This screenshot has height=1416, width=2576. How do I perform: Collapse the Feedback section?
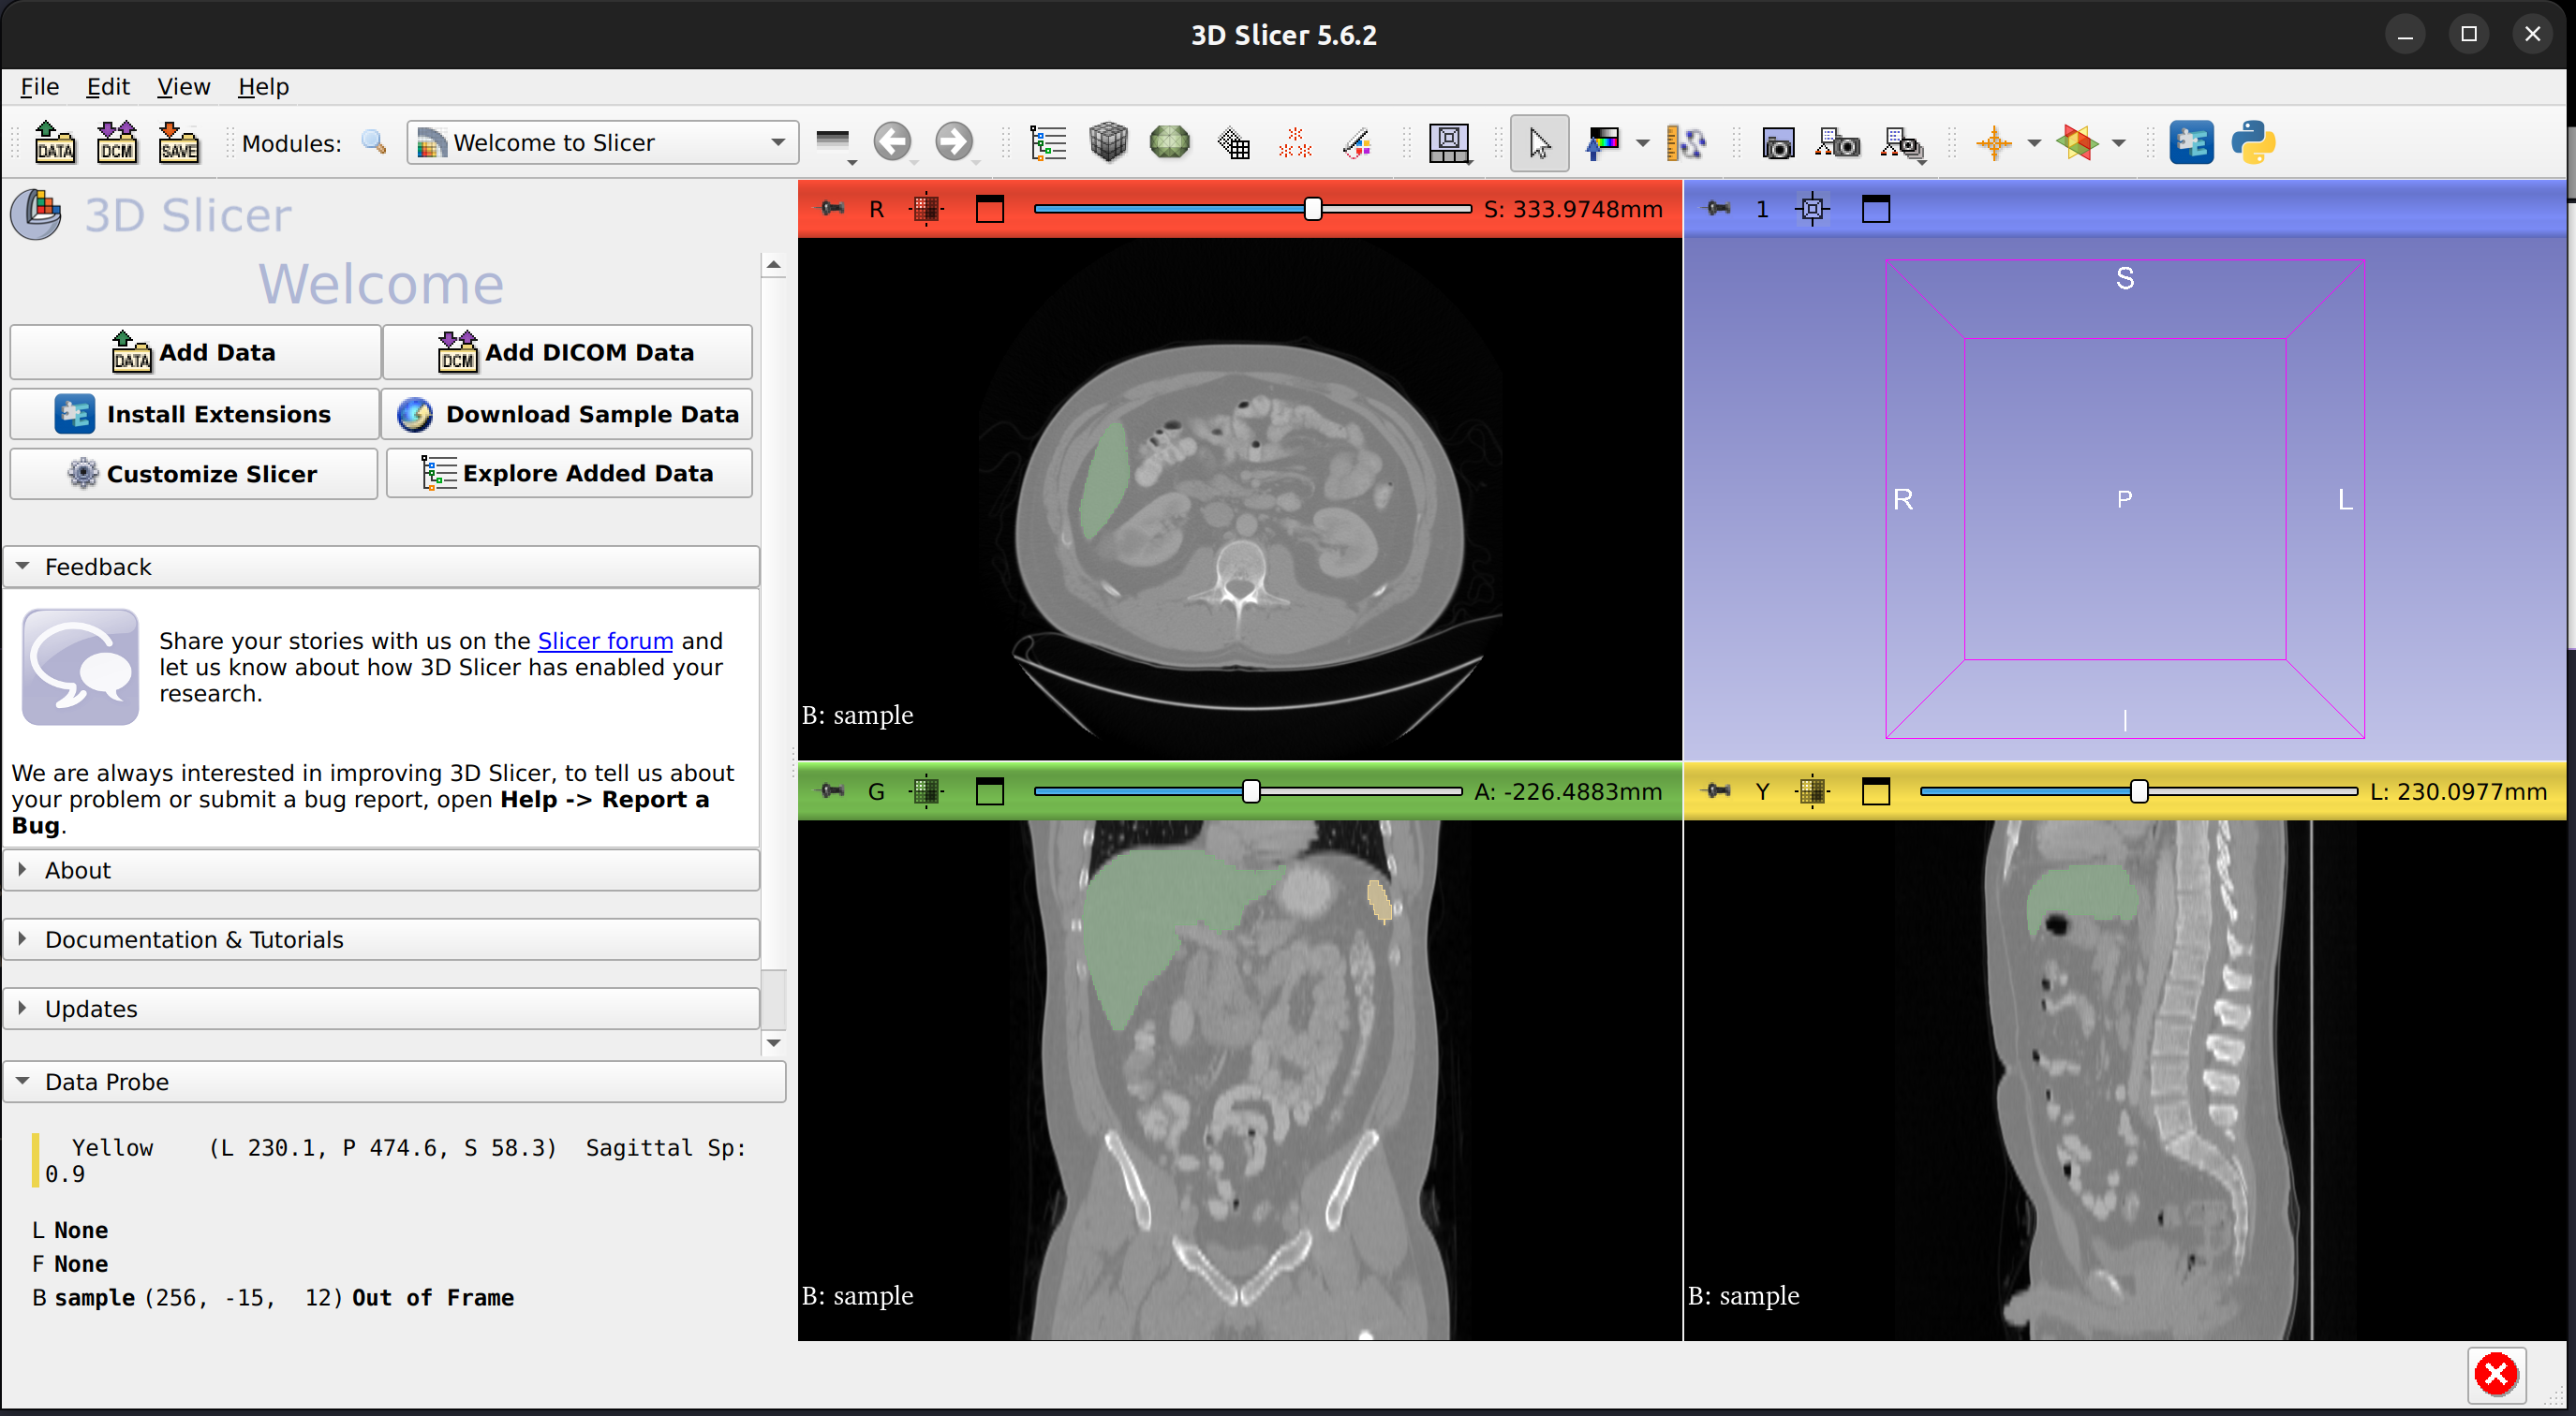381,567
